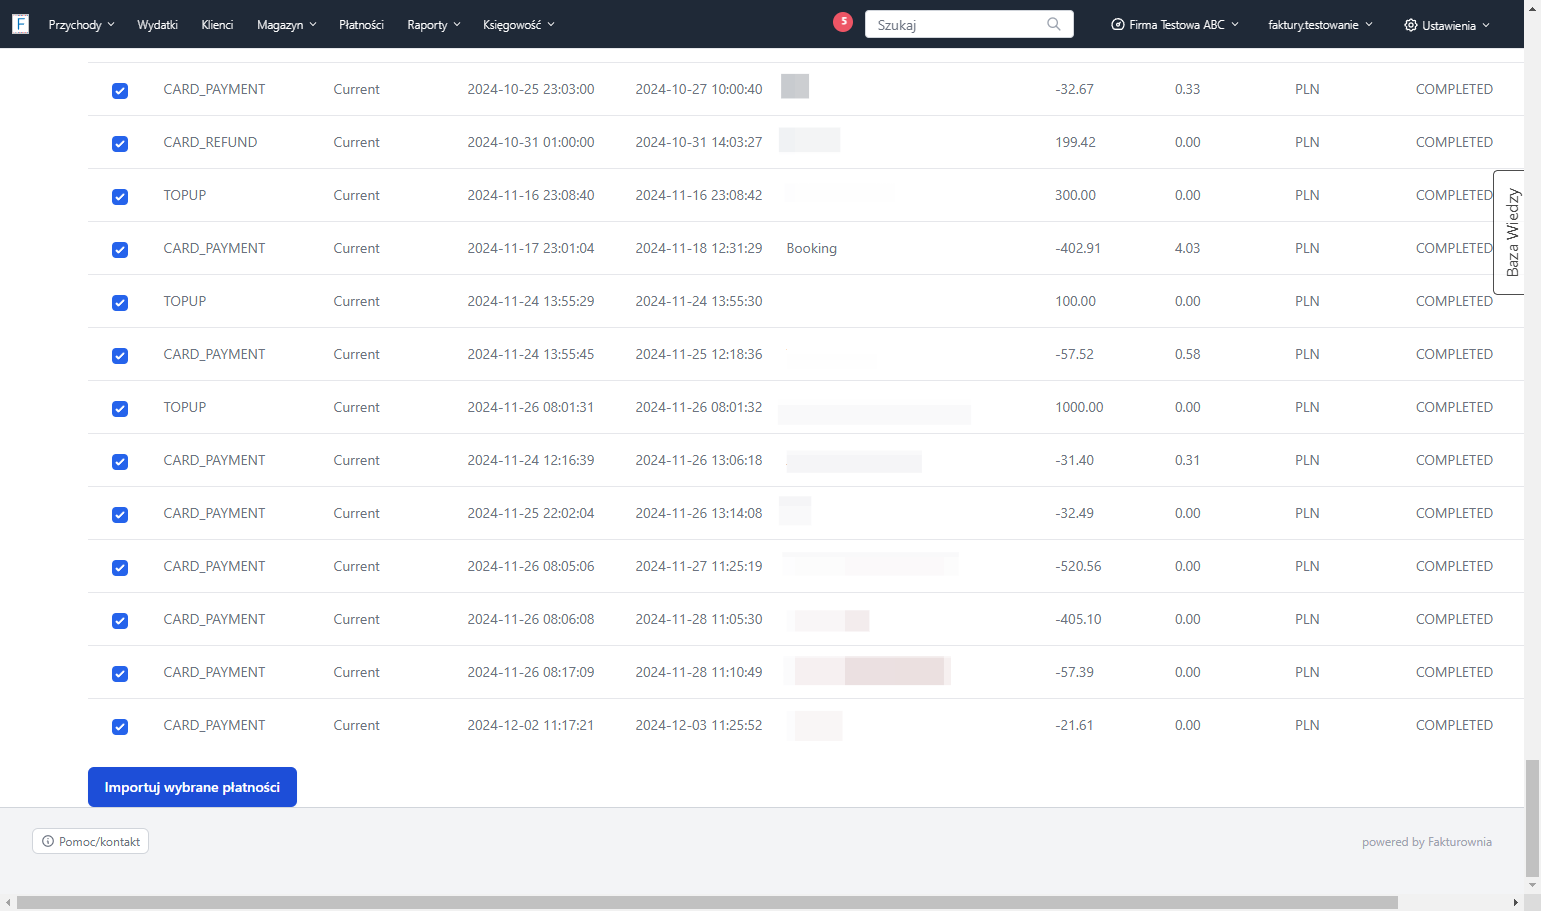
Task: Deselect the TOPUP 1000.00 row checkbox
Action: pyautogui.click(x=120, y=409)
